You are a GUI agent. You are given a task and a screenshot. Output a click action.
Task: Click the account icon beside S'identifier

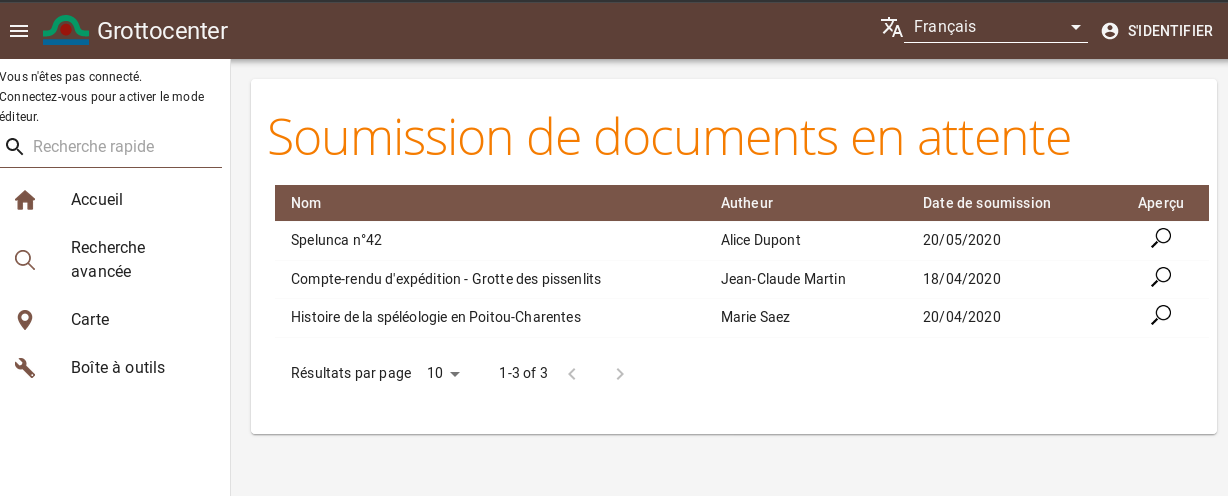[1110, 31]
